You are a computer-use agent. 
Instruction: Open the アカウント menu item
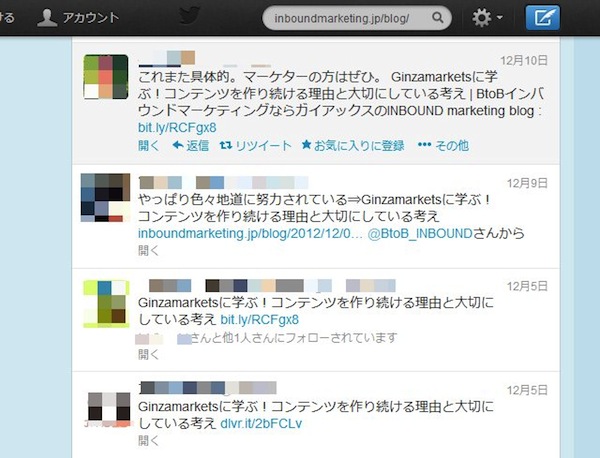[91, 18]
